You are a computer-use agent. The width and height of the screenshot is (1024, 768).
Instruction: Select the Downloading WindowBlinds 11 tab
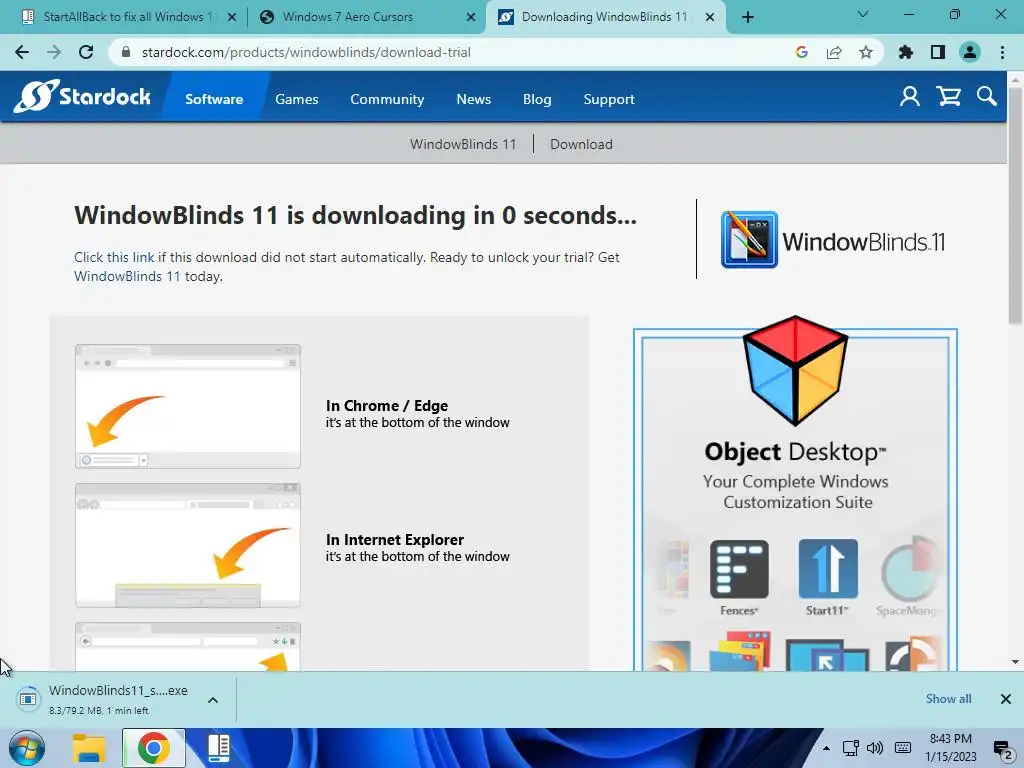(x=607, y=17)
